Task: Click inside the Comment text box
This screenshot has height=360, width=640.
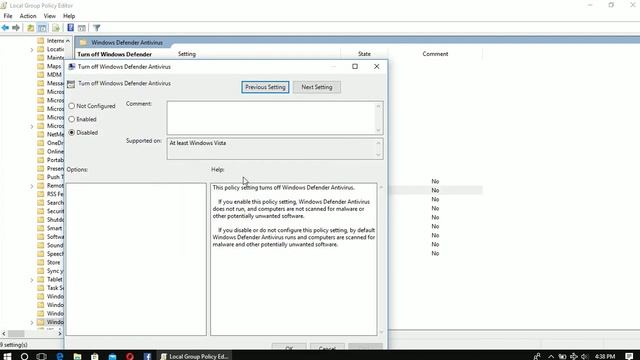Action: tap(271, 118)
